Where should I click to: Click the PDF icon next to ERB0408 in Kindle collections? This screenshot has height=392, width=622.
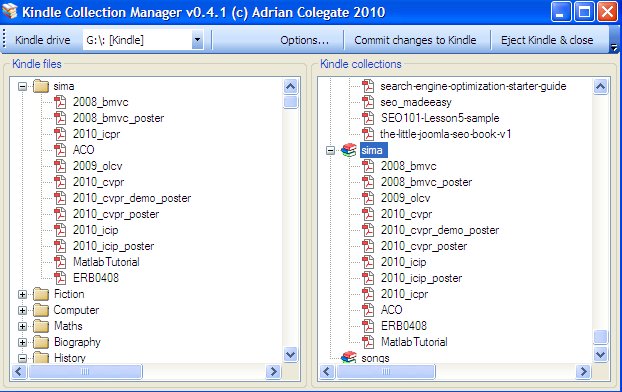pyautogui.click(x=368, y=326)
